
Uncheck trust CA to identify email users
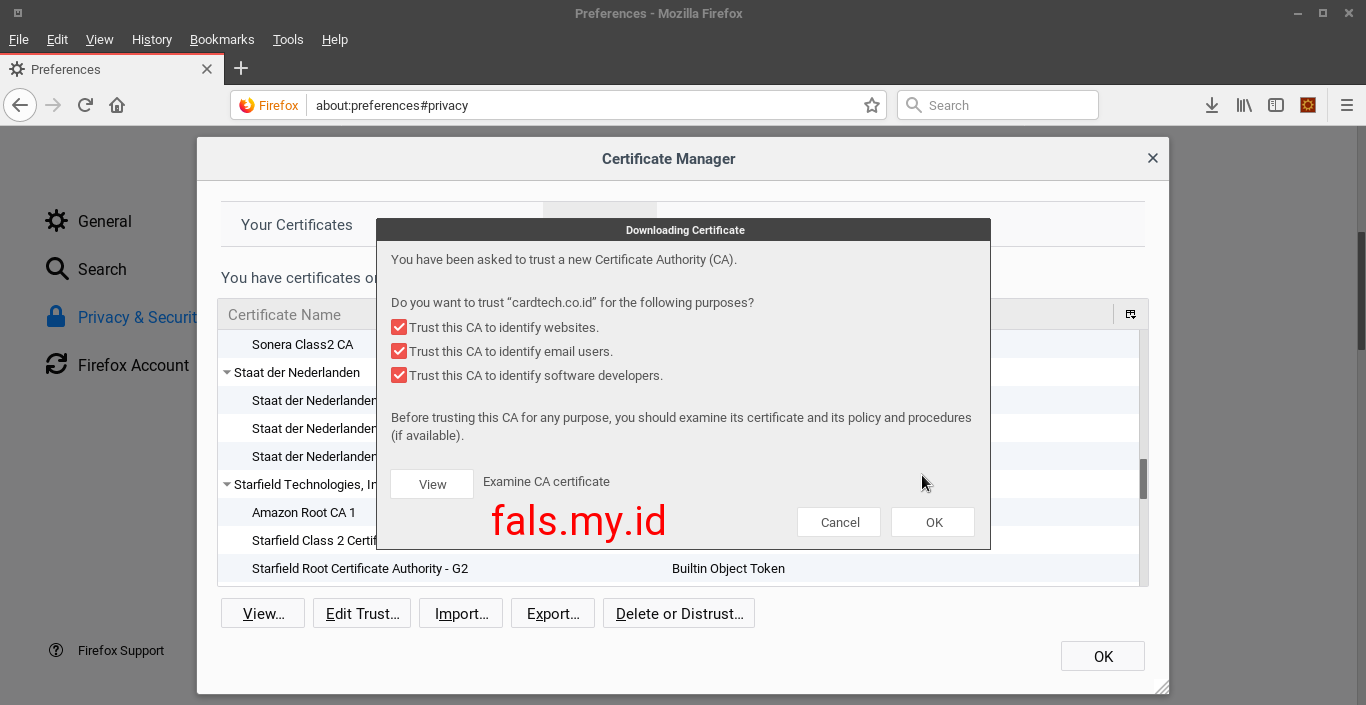(x=399, y=351)
